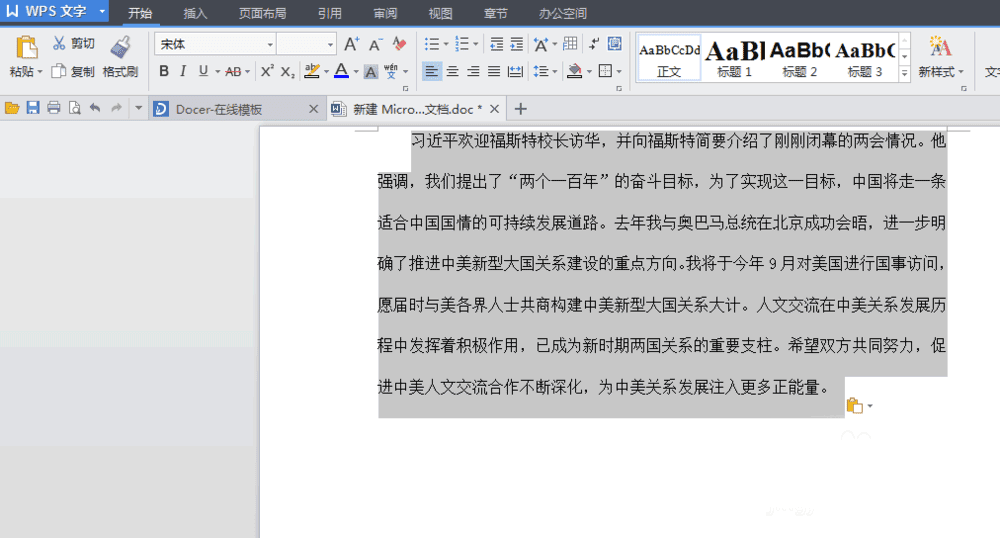Clear formatting with the eraser icon
Screen dimensions: 1000x538
tap(399, 43)
